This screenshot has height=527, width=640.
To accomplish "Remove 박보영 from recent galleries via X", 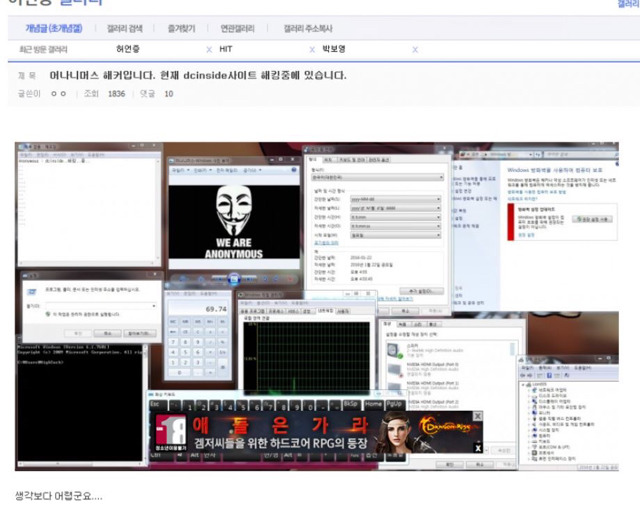I will [x=415, y=50].
